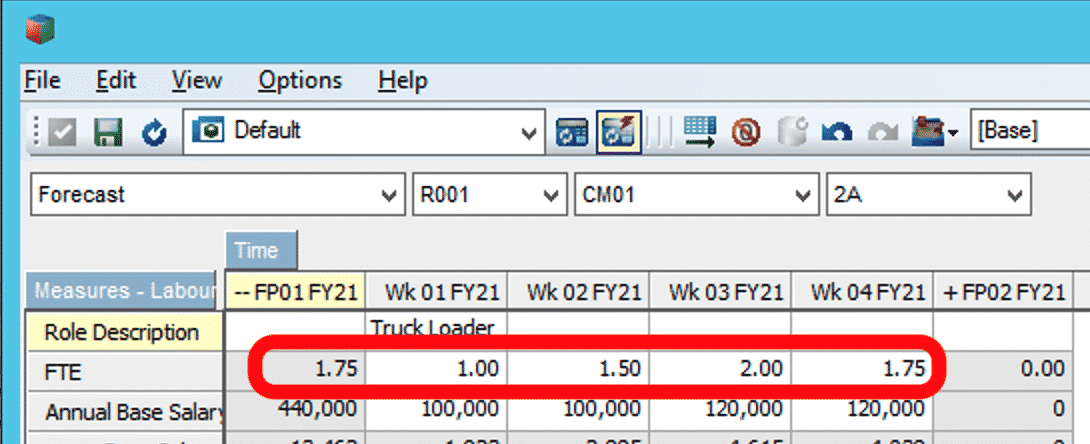This screenshot has width=1090, height=444.
Task: Click Annual Base Salary 100,000 under Wk 02
Action: click(578, 410)
